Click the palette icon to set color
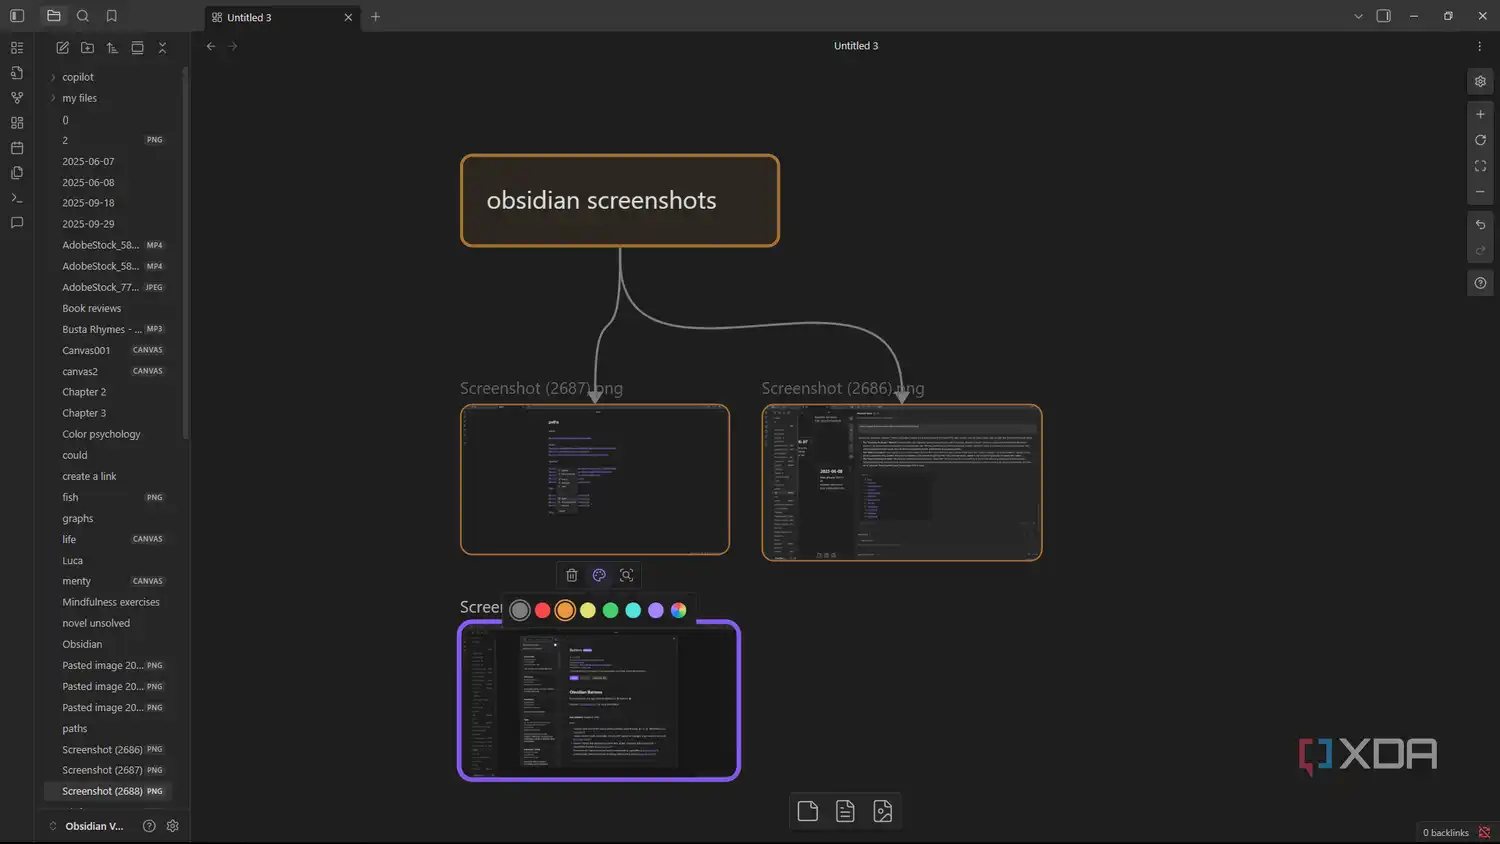Viewport: 1500px width, 844px height. (x=599, y=575)
